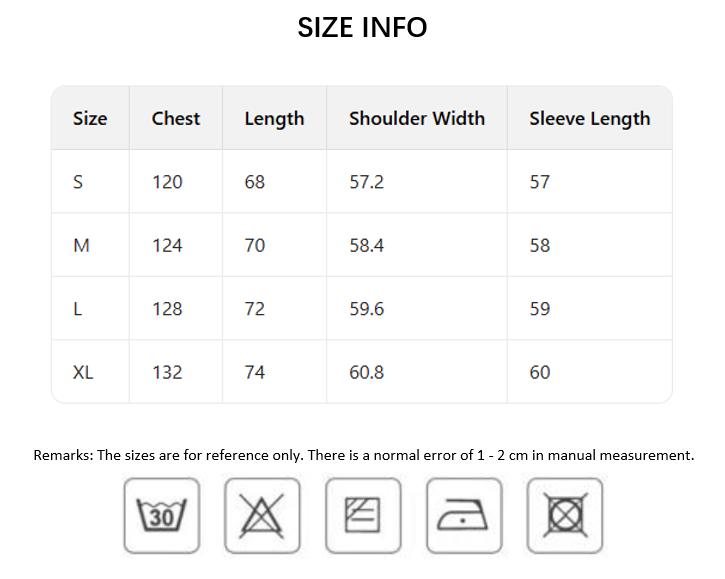Select the Sleeve Length column header
This screenshot has width=725, height=579.
(x=590, y=119)
